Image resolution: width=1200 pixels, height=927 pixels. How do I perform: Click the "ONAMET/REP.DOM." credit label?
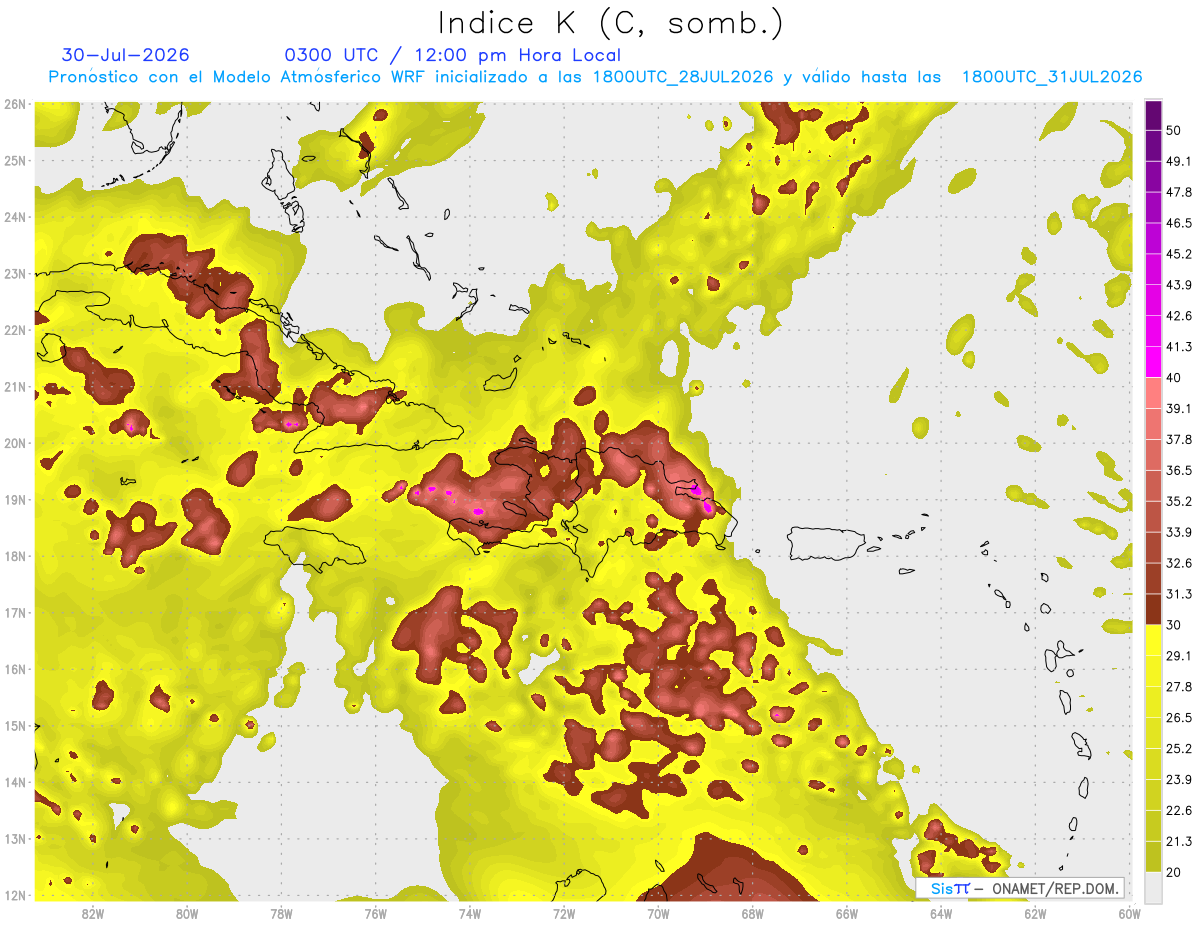click(1055, 888)
